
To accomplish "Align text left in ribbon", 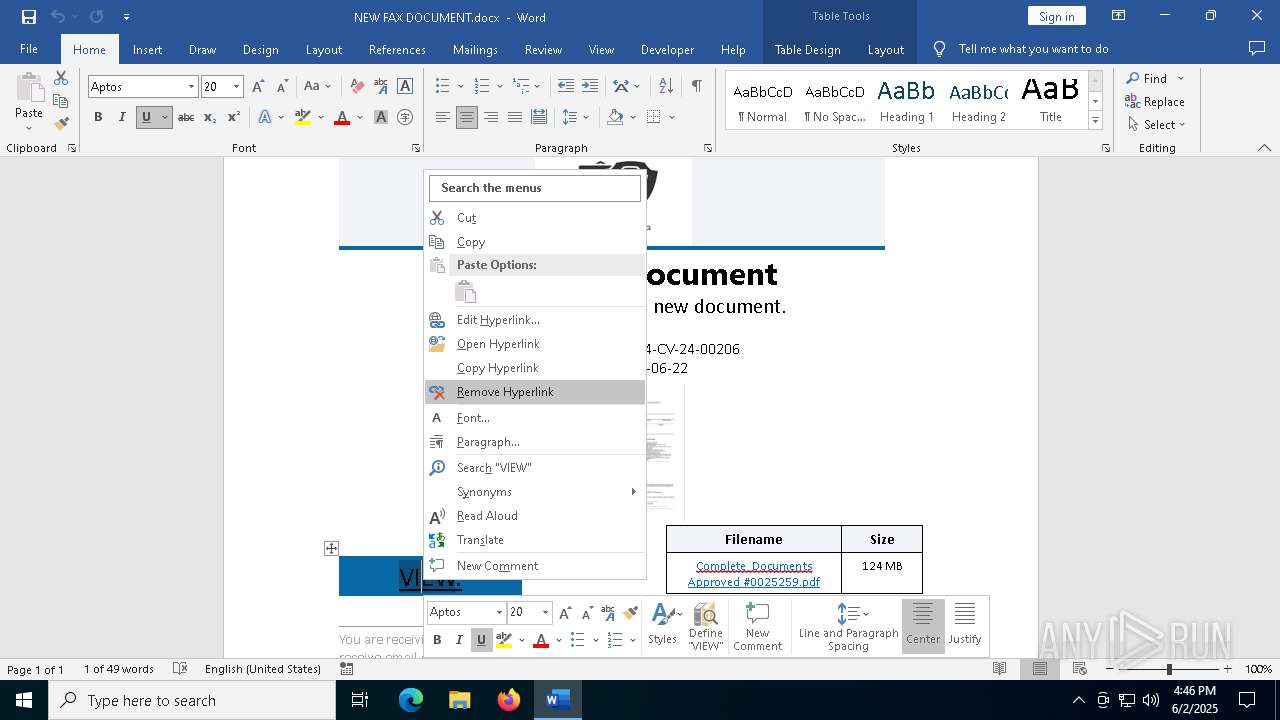I will click(443, 117).
